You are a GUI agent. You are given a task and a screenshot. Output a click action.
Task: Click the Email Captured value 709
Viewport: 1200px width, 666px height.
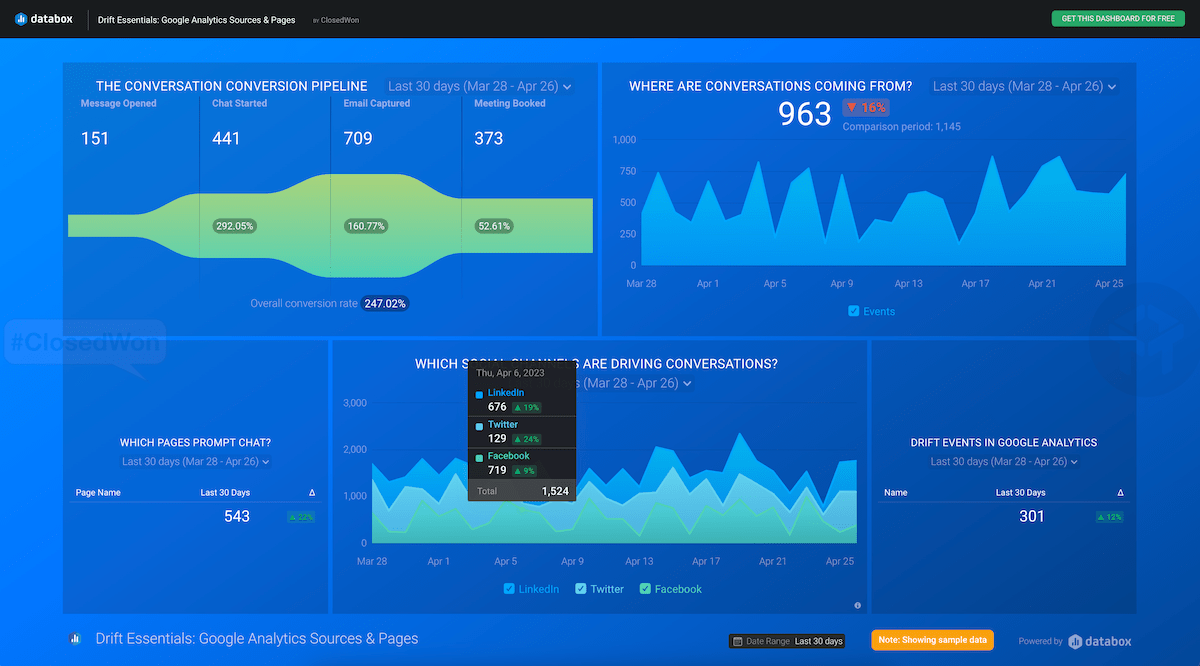point(358,138)
